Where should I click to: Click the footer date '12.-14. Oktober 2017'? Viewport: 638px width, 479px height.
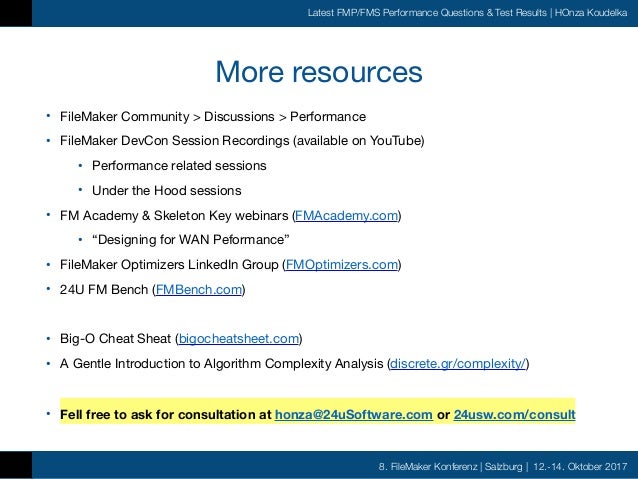click(580, 466)
